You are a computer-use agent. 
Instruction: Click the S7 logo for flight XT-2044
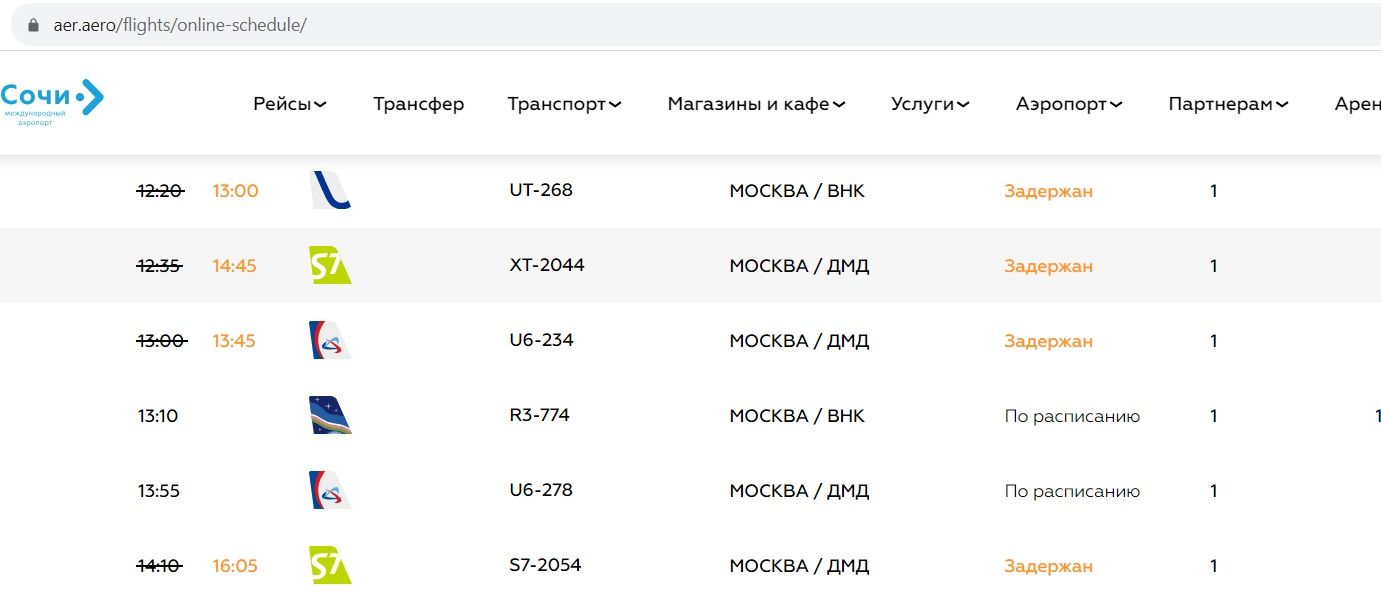pos(330,265)
